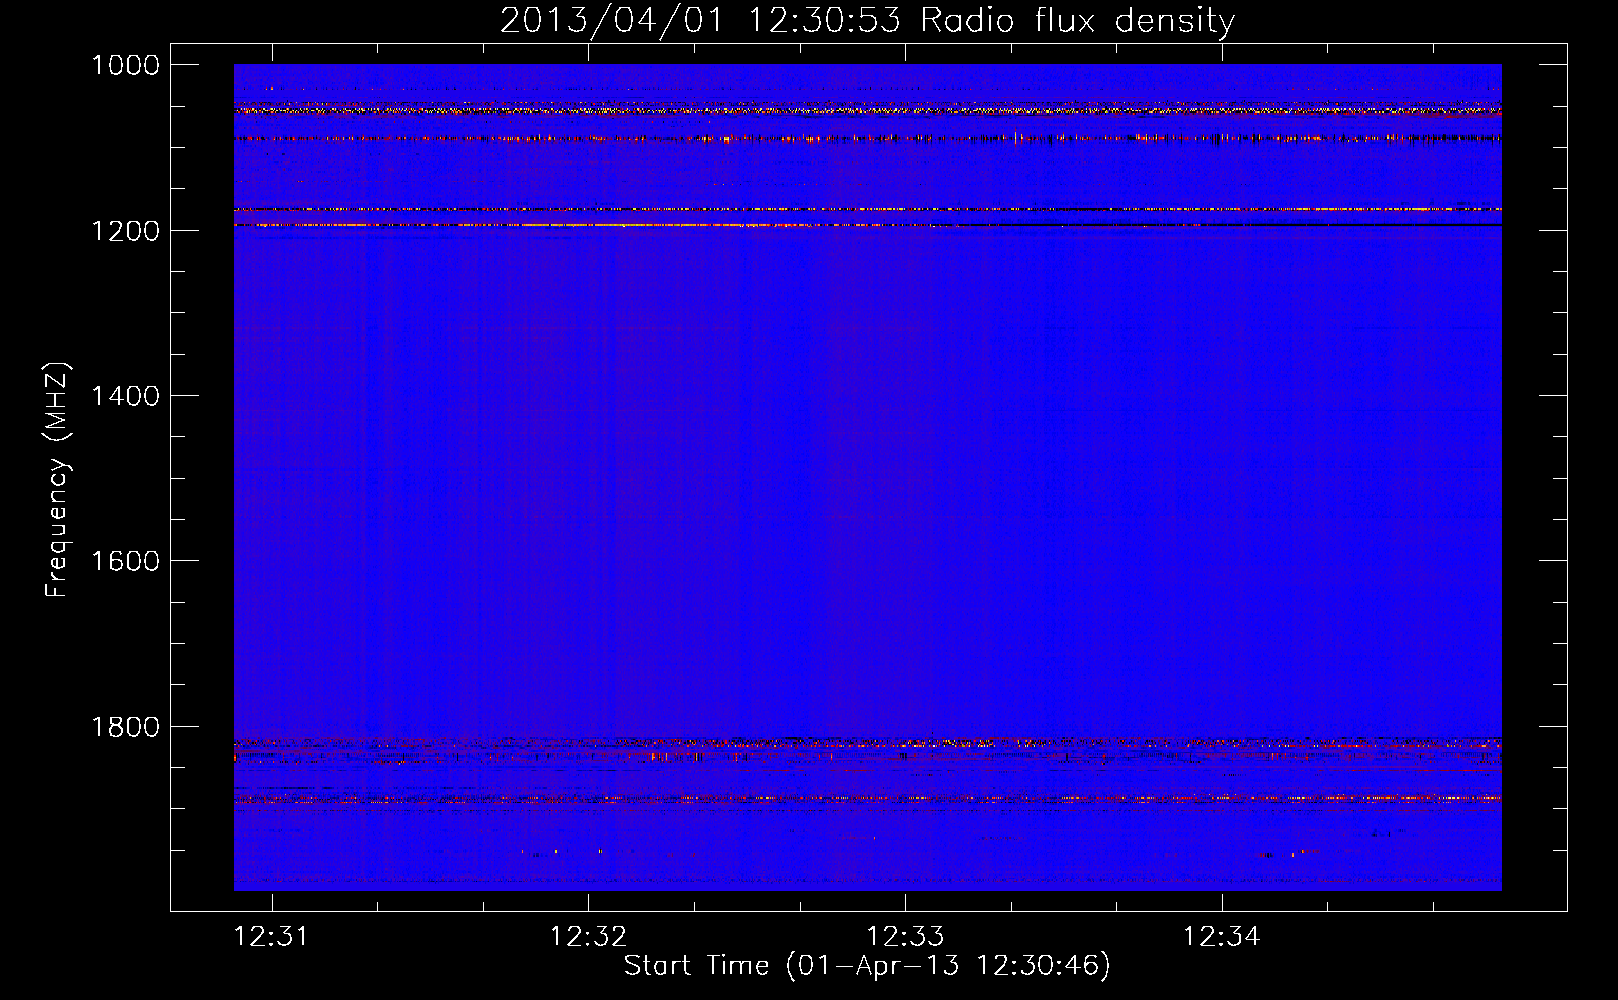The image size is (1618, 1000).
Task: Select the 1200 frequency axis label
Action: [125, 231]
